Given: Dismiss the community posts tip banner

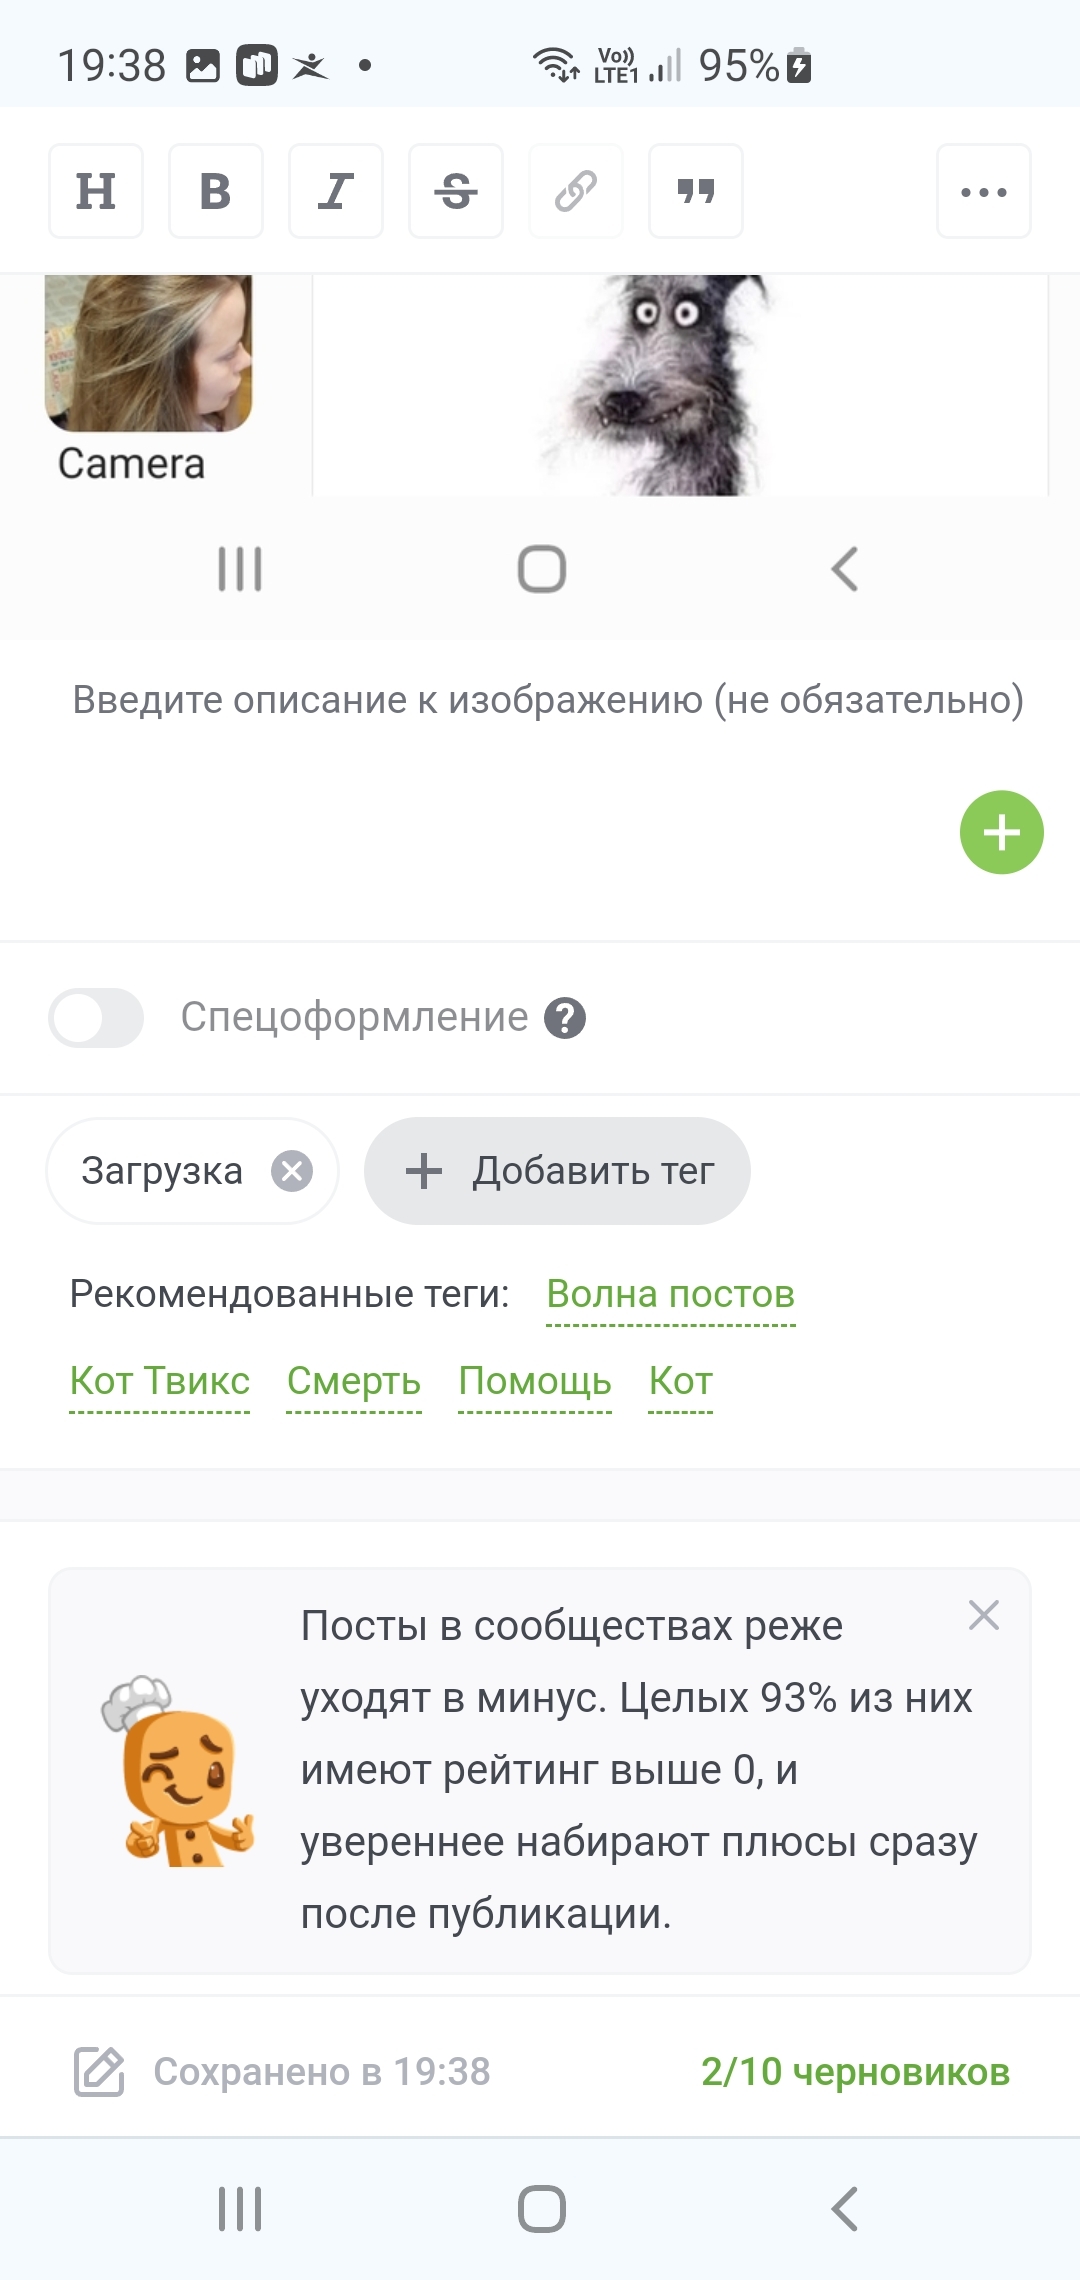Looking at the screenshot, I should pyautogui.click(x=984, y=1615).
